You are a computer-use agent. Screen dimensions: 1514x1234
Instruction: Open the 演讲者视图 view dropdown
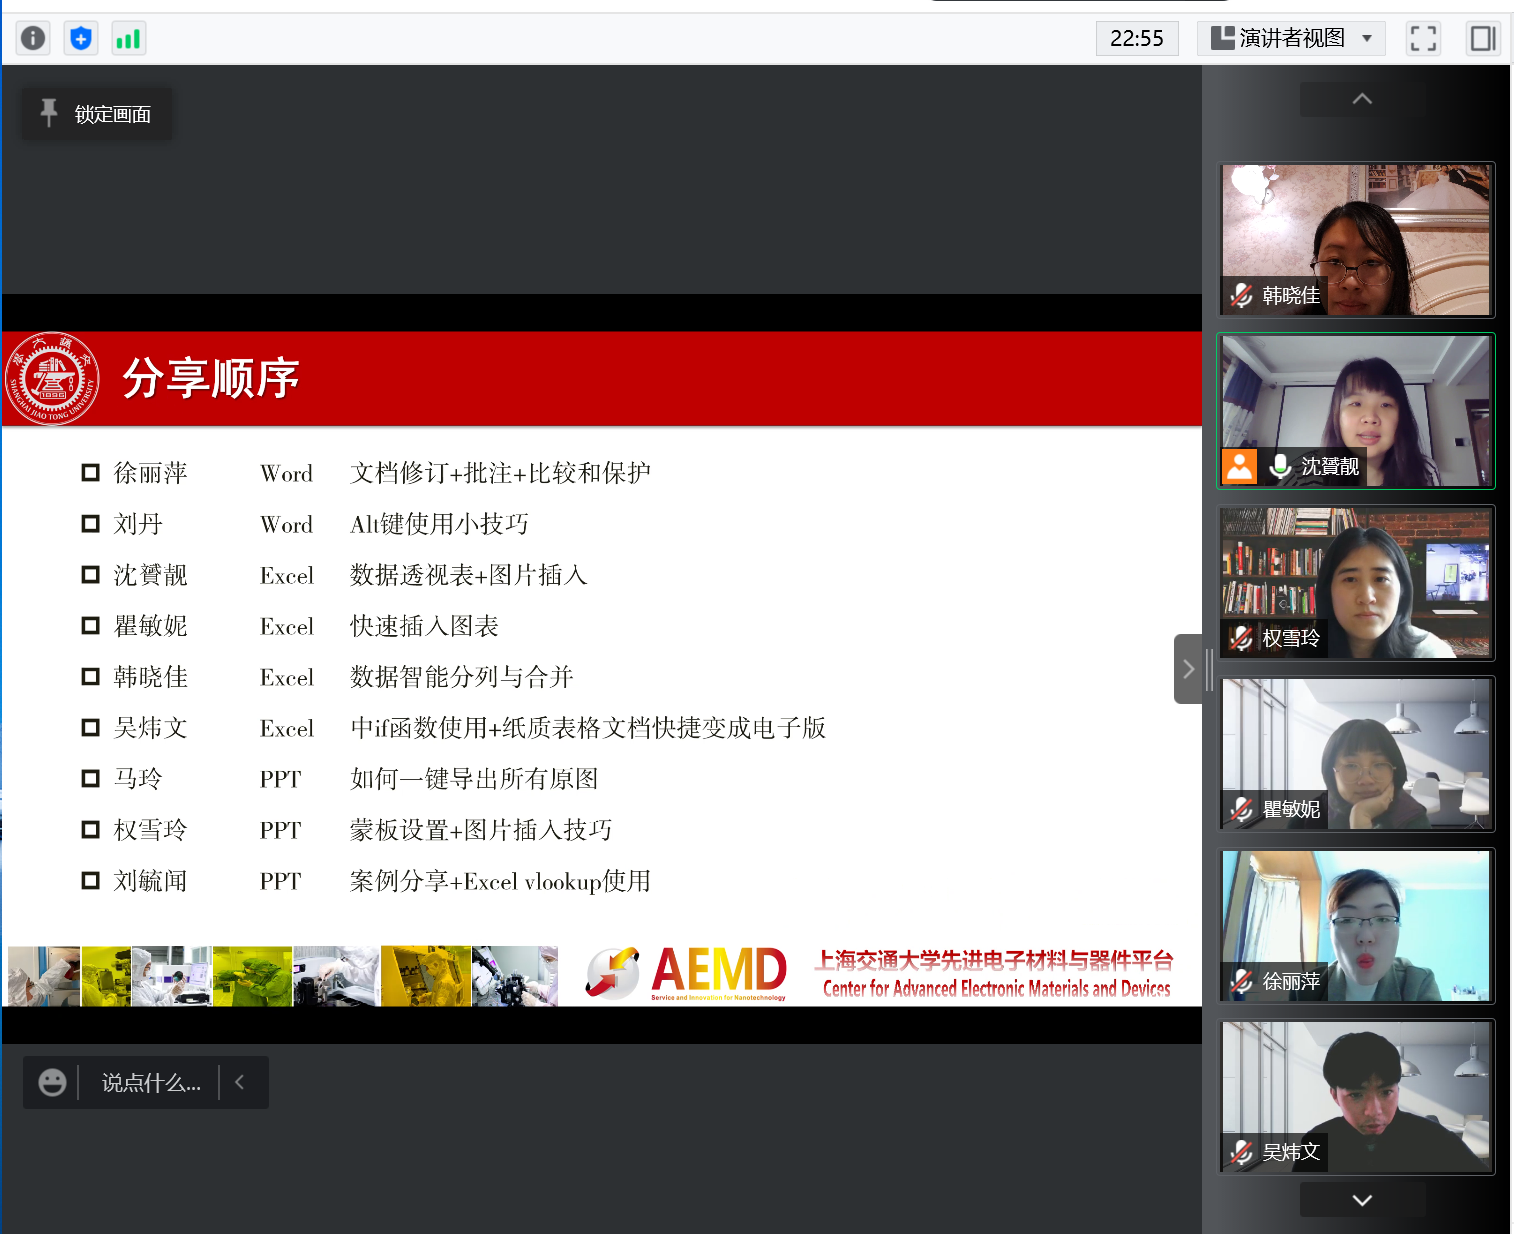tap(1291, 38)
